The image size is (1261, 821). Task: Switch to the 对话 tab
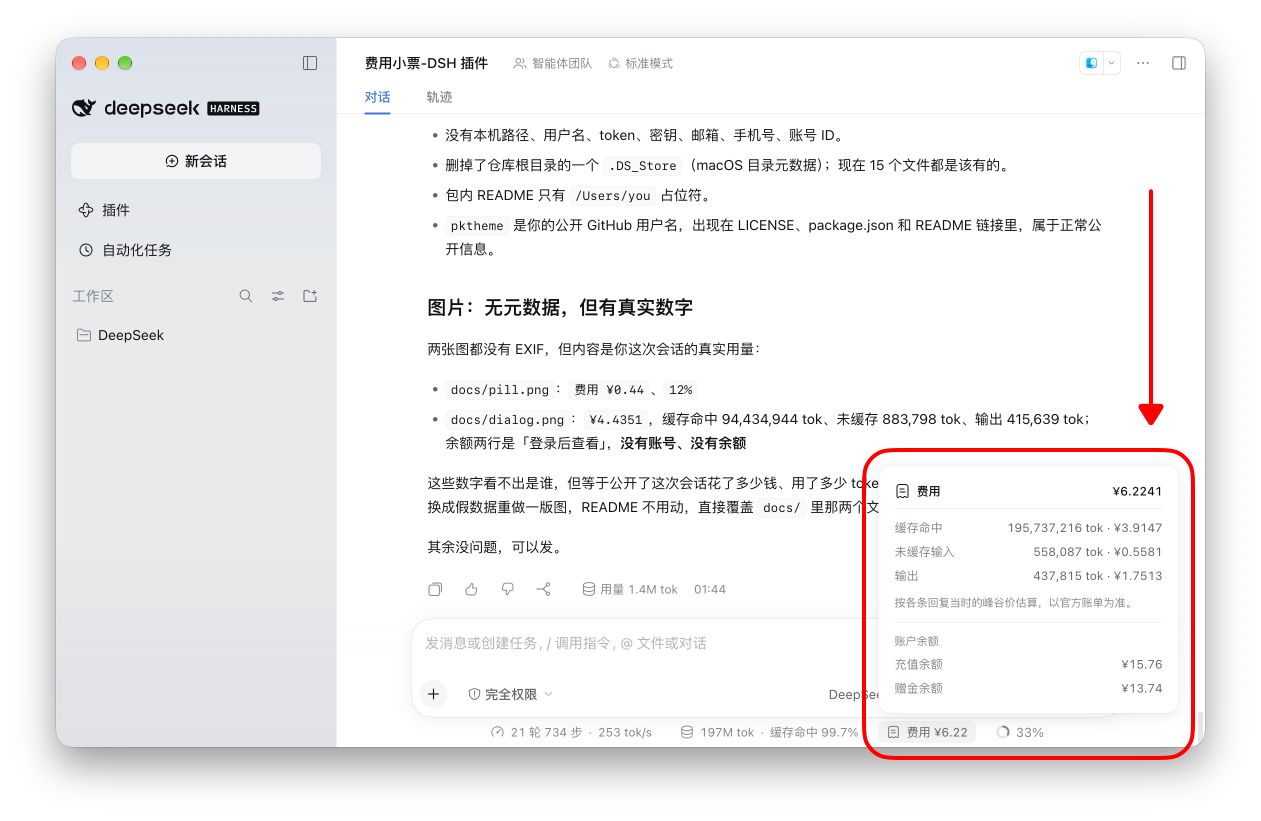tap(377, 97)
